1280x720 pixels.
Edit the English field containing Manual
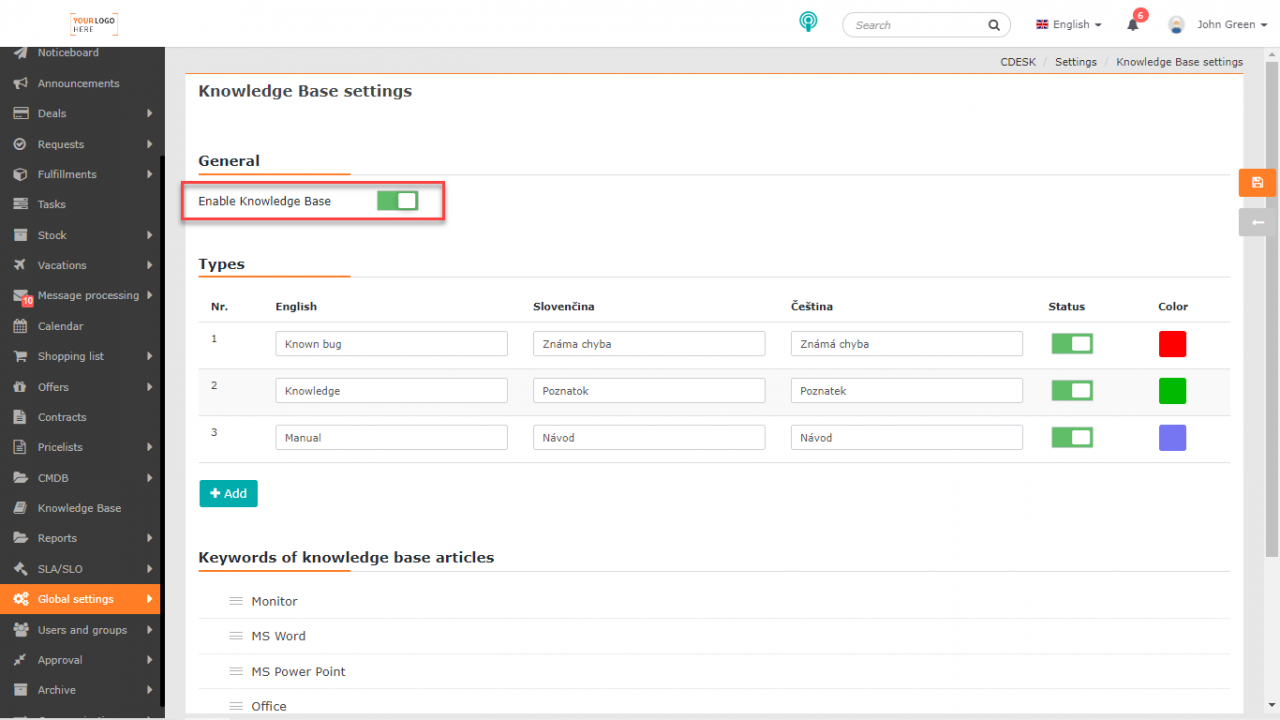[x=391, y=437]
